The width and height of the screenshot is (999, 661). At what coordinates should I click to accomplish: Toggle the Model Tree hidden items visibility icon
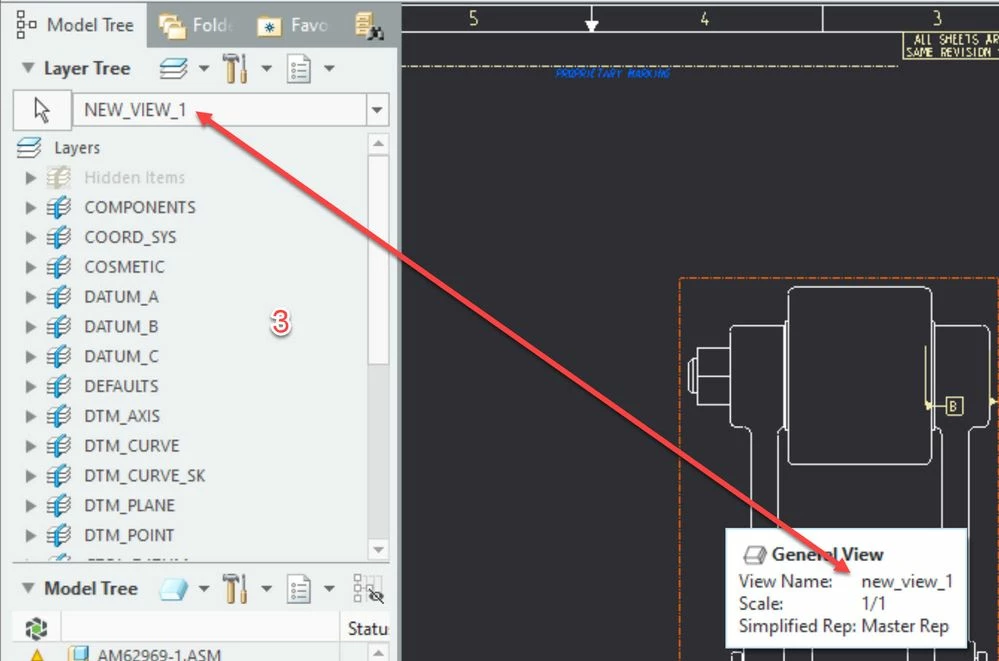point(368,588)
